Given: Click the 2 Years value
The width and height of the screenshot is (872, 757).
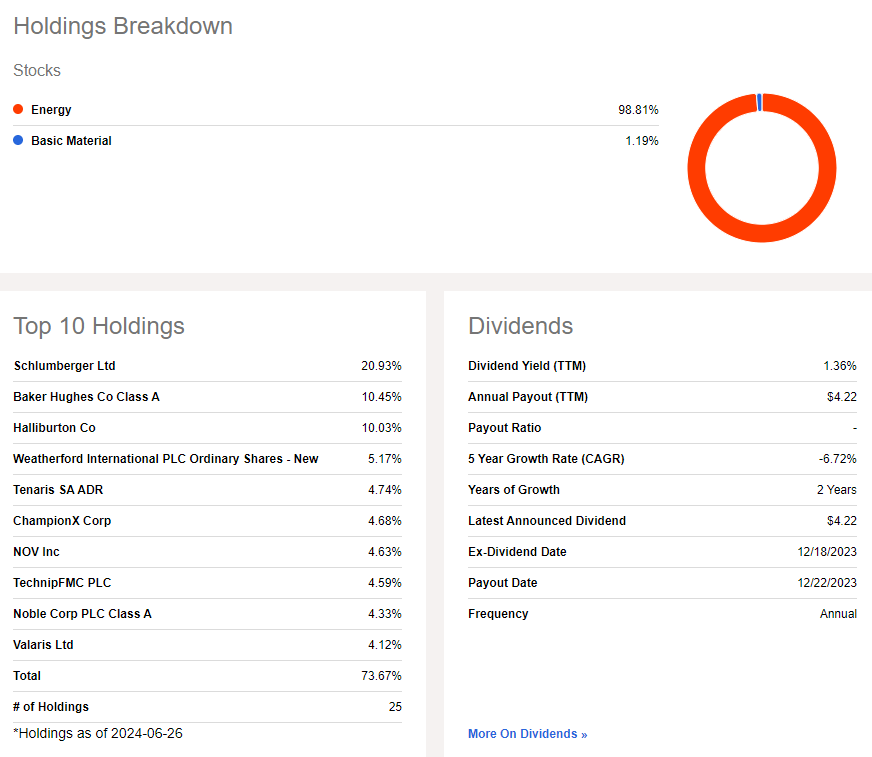Looking at the screenshot, I should 836,489.
